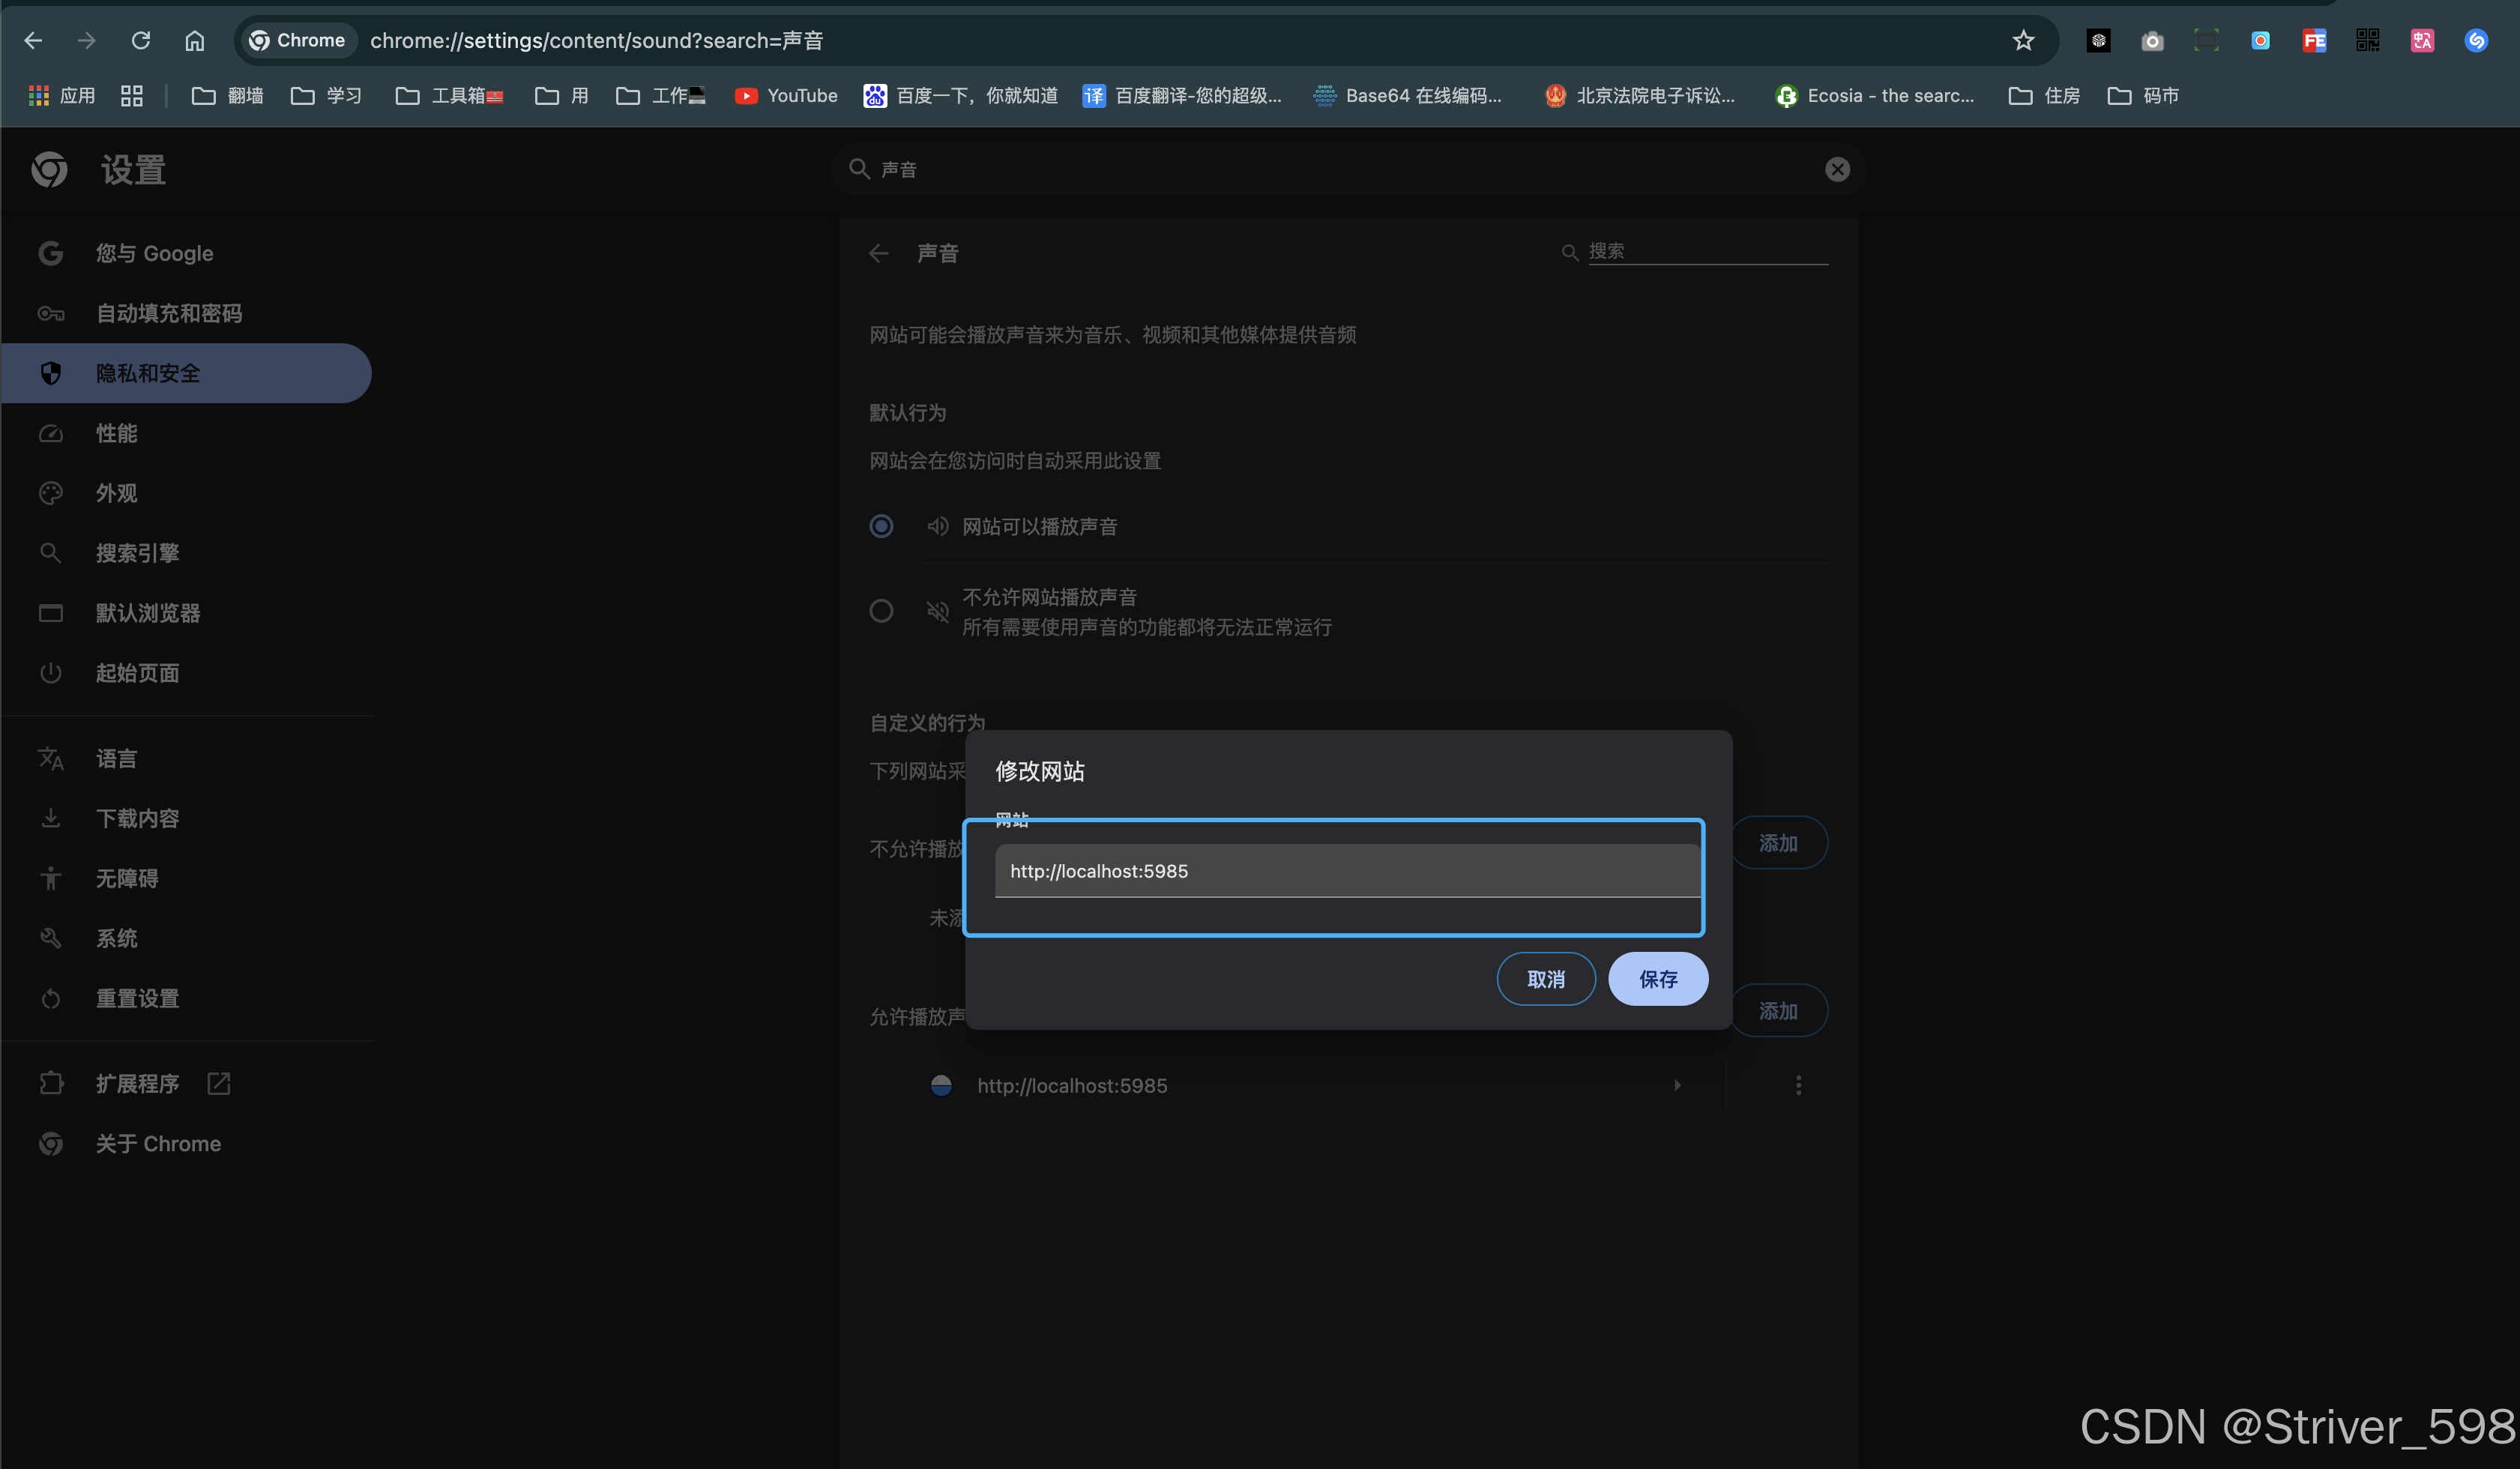This screenshot has height=1469, width=2520.
Task: Go to 外观 settings section
Action: [x=116, y=493]
